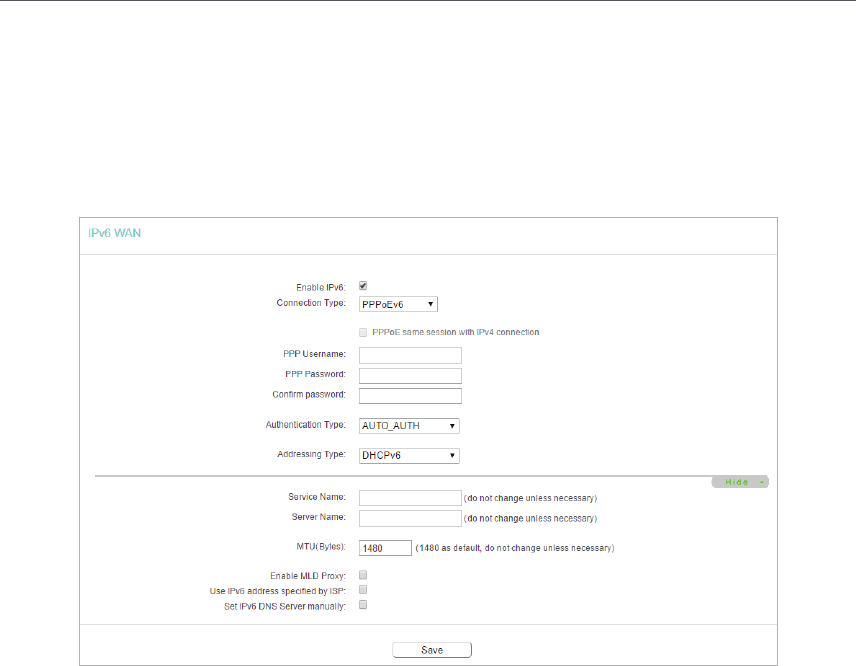Click the PPP Username field
The width and height of the screenshot is (856, 666).
410,355
